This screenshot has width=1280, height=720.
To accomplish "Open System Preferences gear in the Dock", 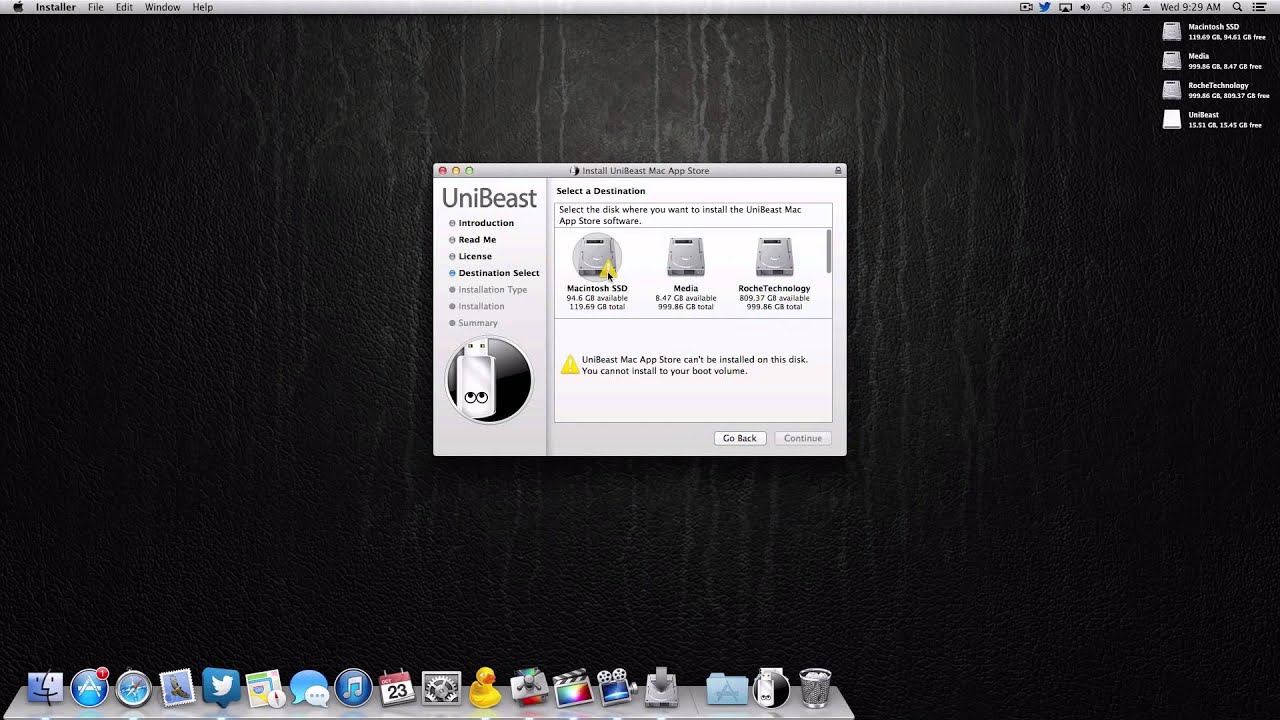I will (441, 688).
